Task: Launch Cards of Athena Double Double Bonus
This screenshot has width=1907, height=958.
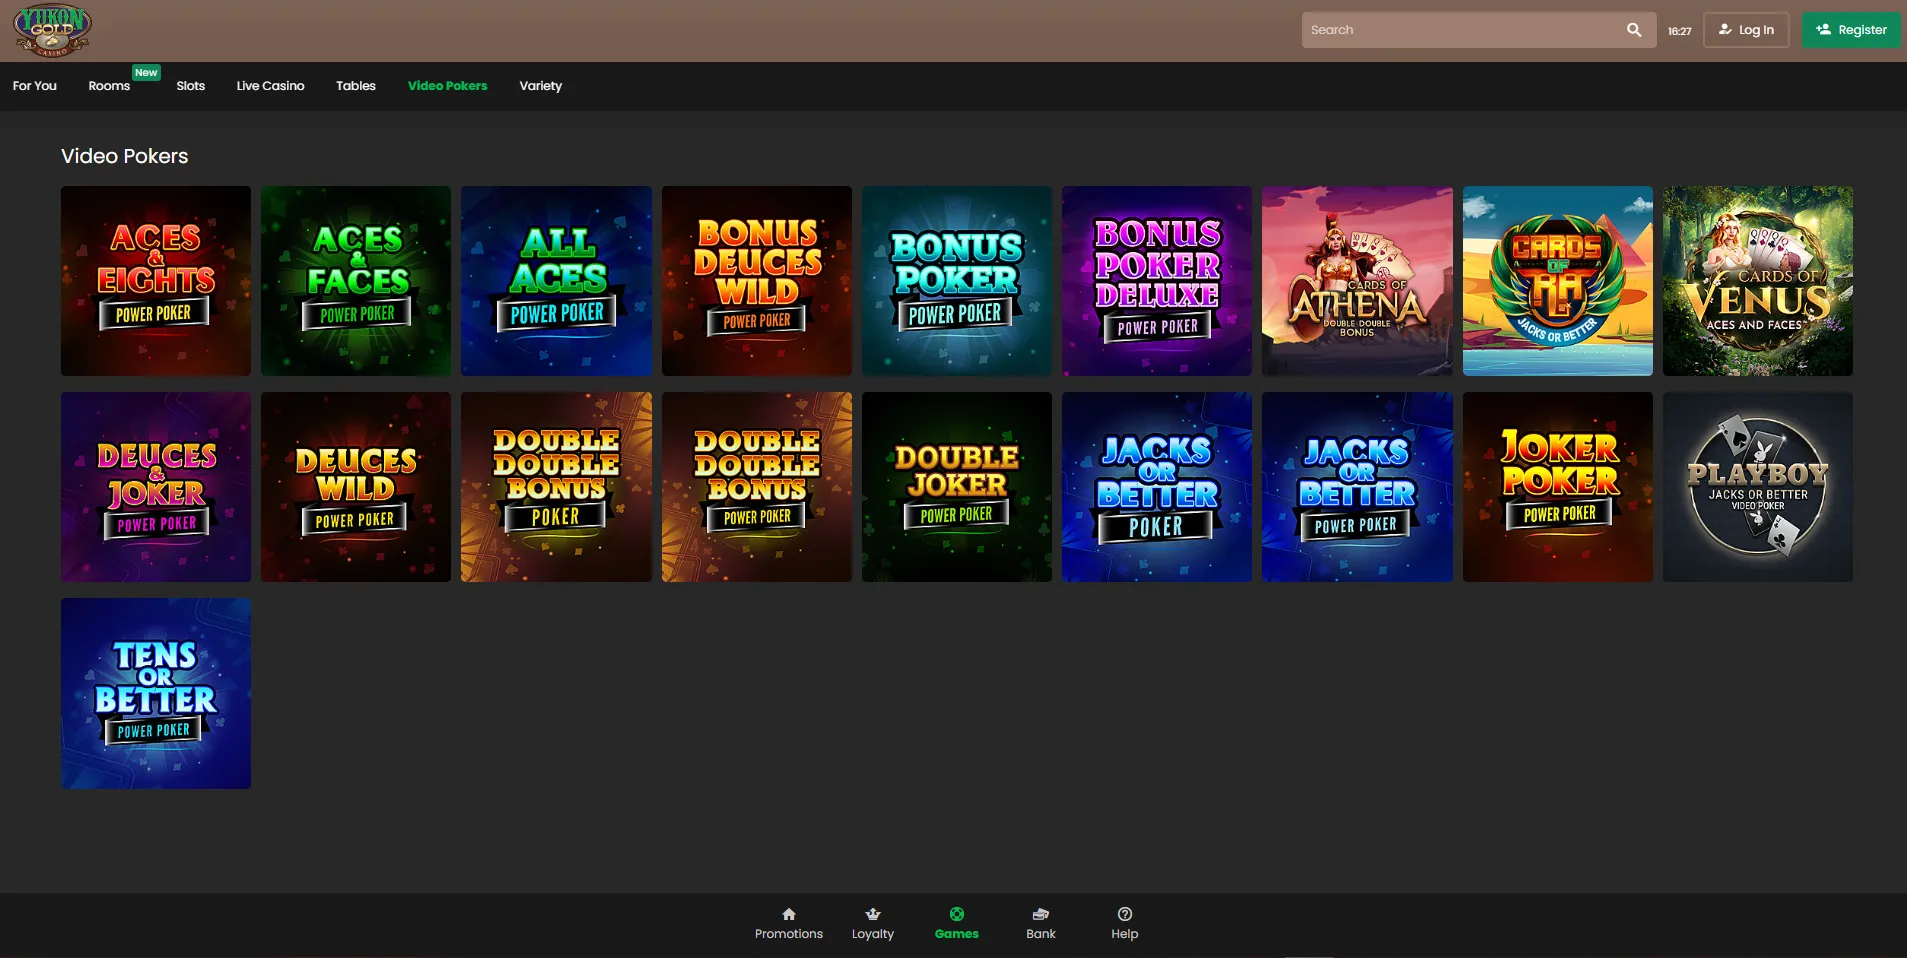Action: pos(1357,281)
